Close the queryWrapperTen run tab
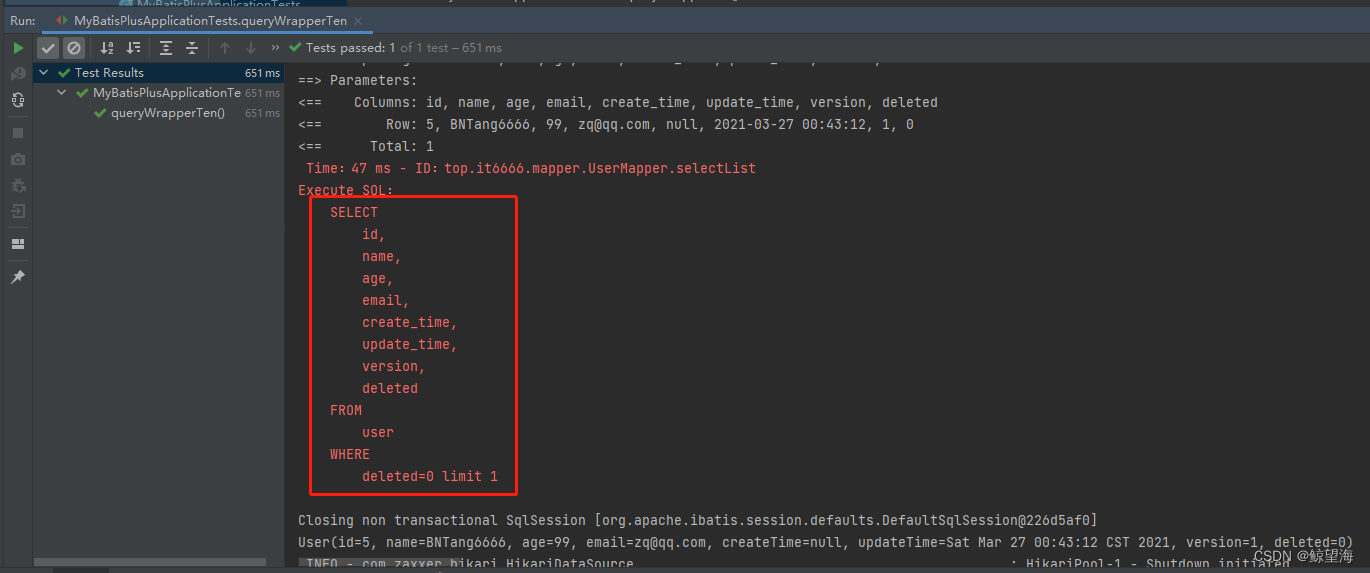The width and height of the screenshot is (1370, 573). (x=358, y=20)
